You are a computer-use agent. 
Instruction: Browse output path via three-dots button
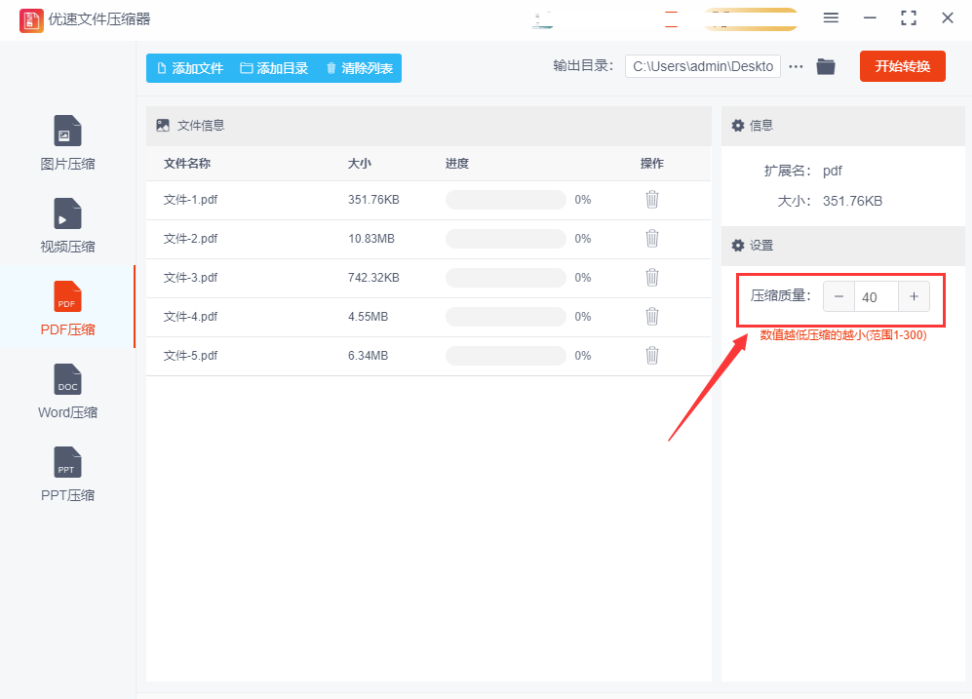[796, 67]
